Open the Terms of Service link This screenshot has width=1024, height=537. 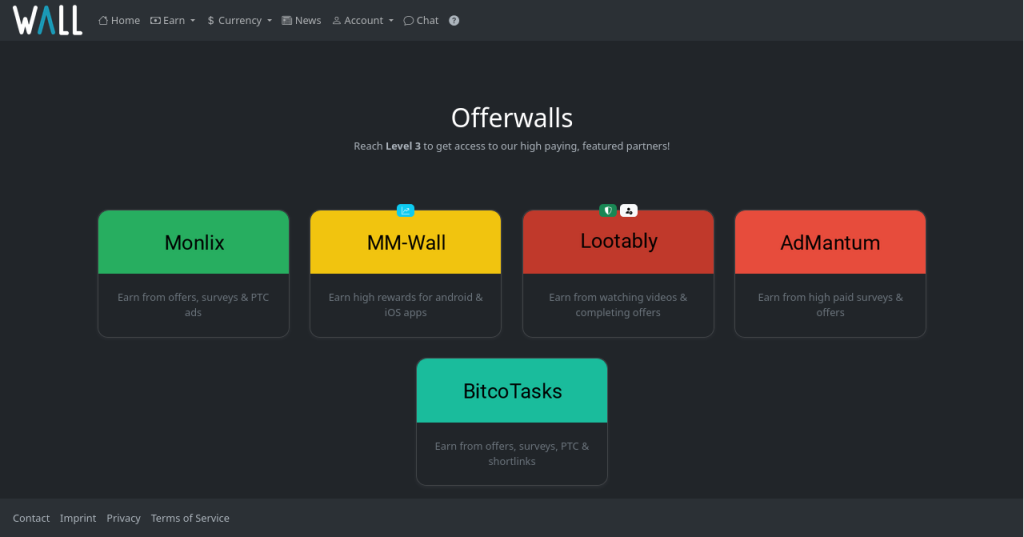(190, 518)
